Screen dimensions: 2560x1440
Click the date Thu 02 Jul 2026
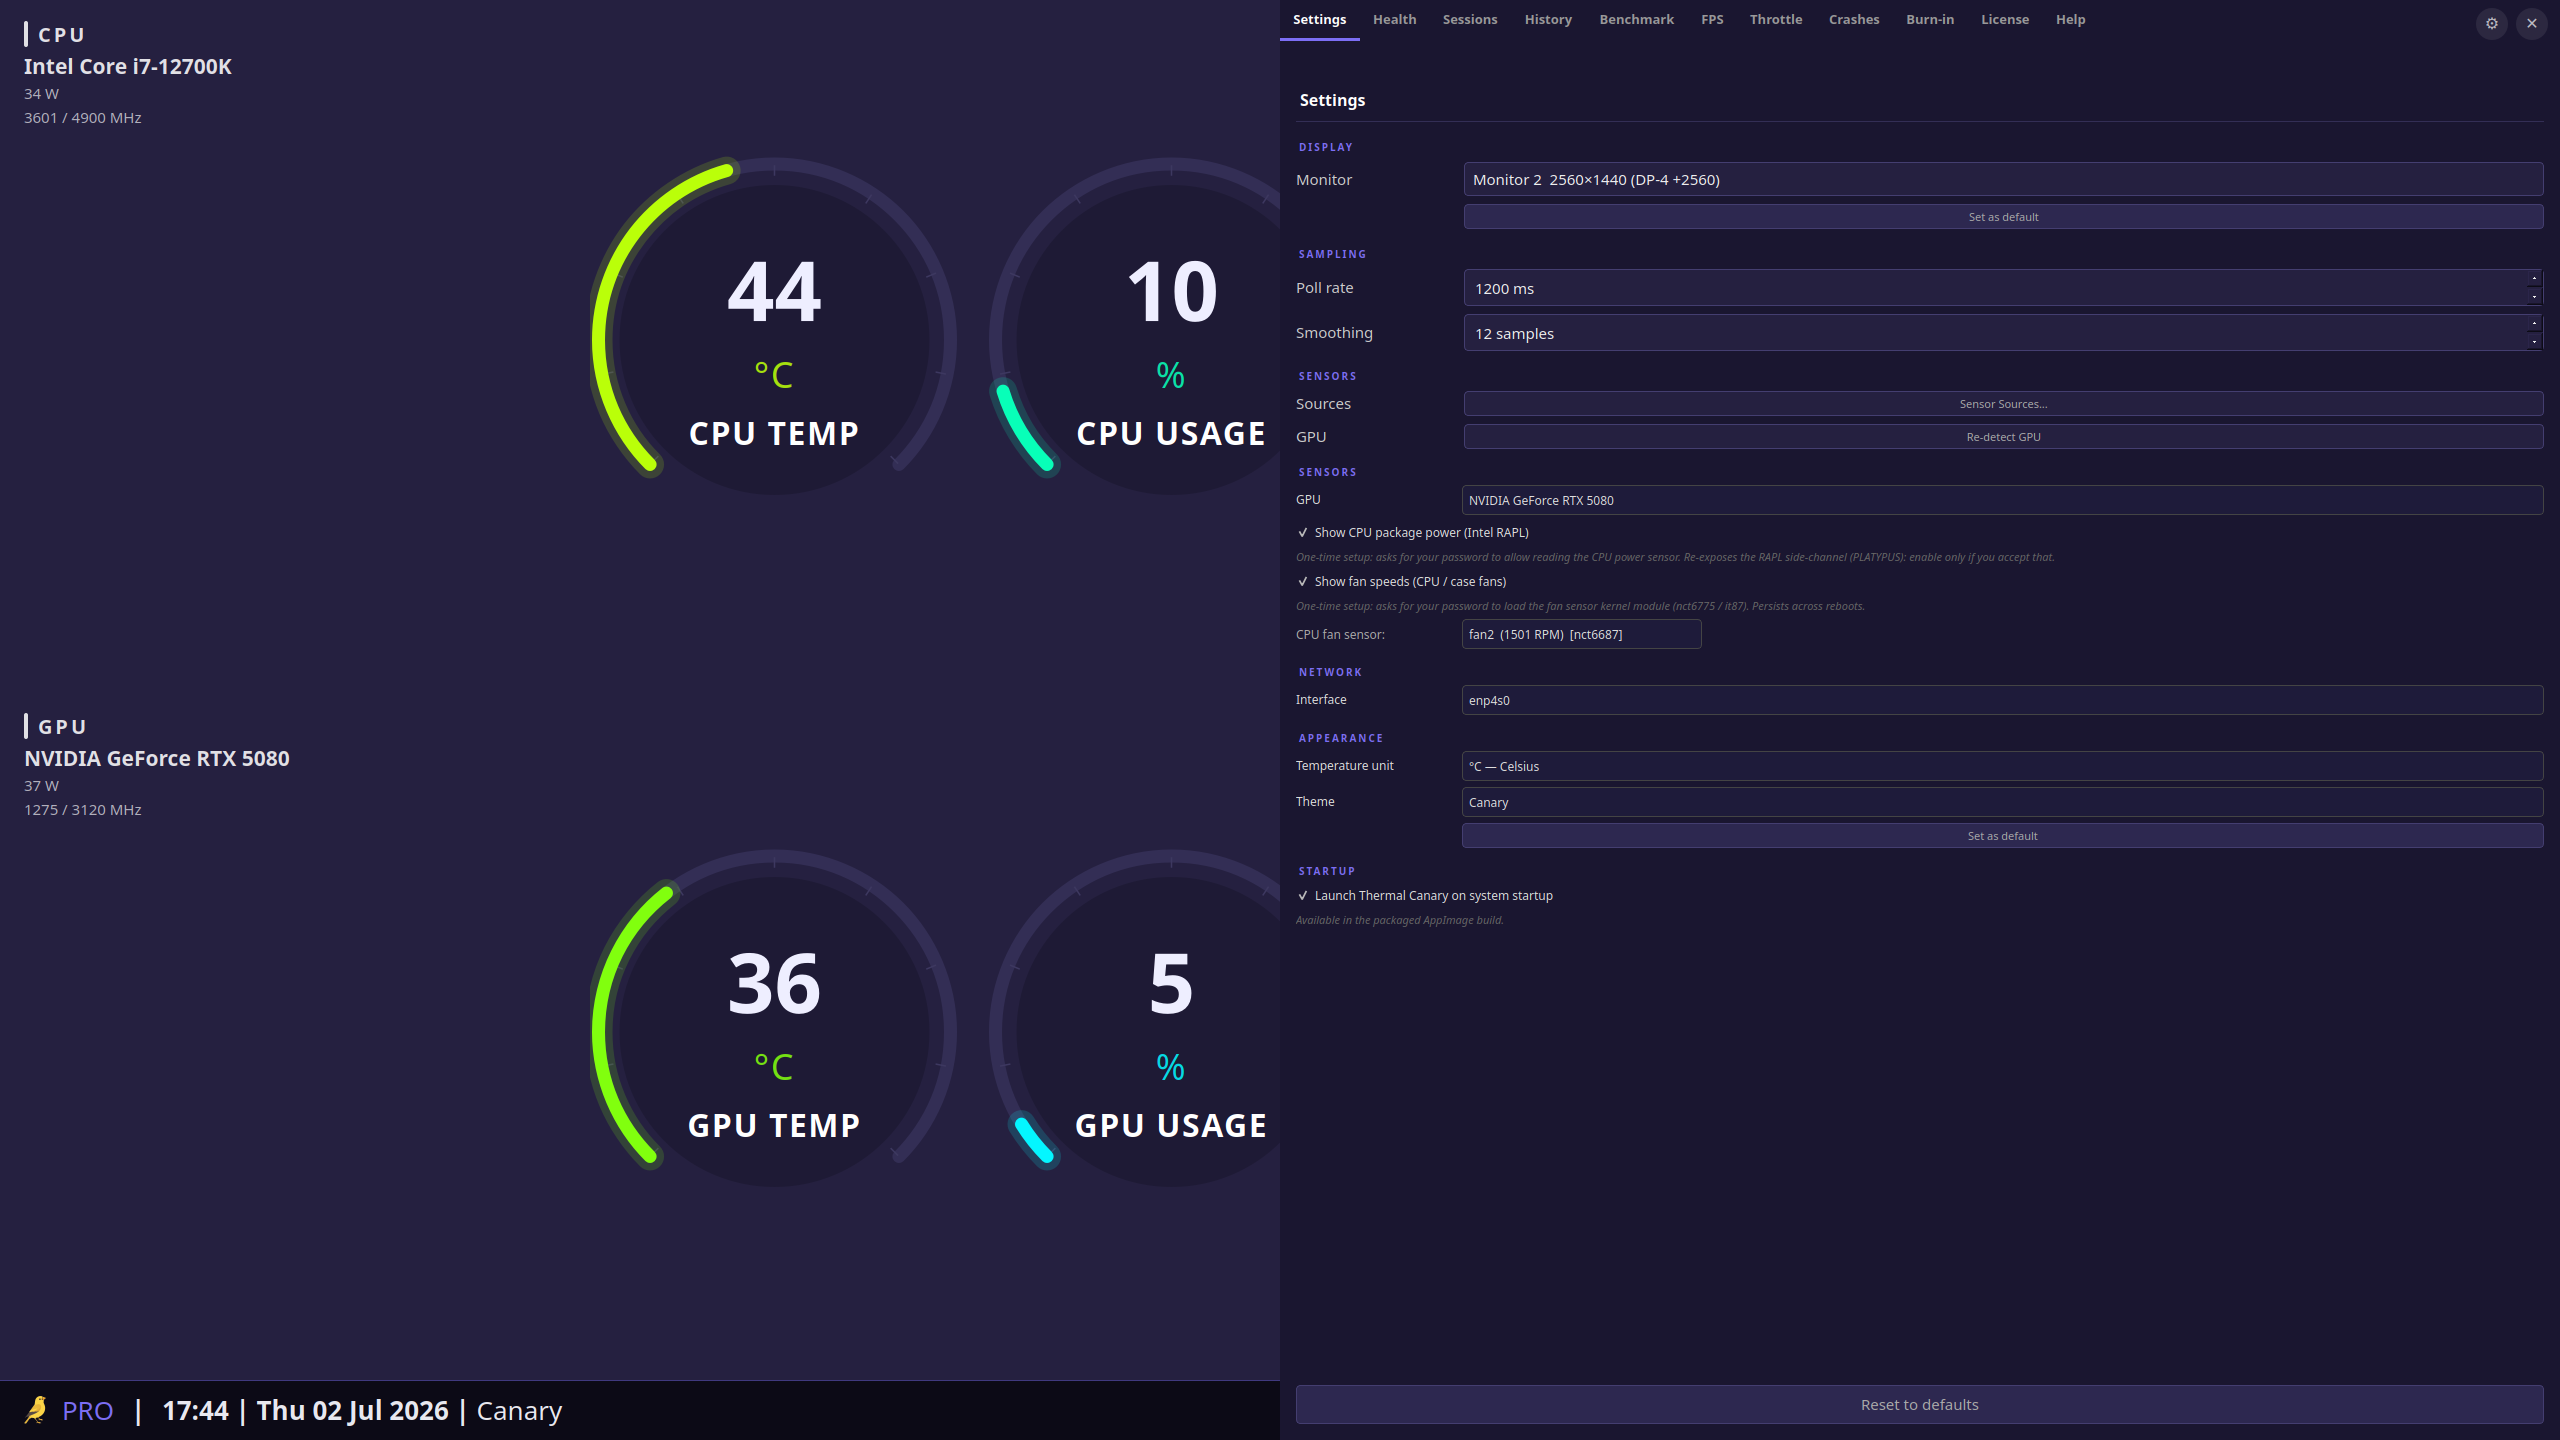pyautogui.click(x=352, y=1411)
